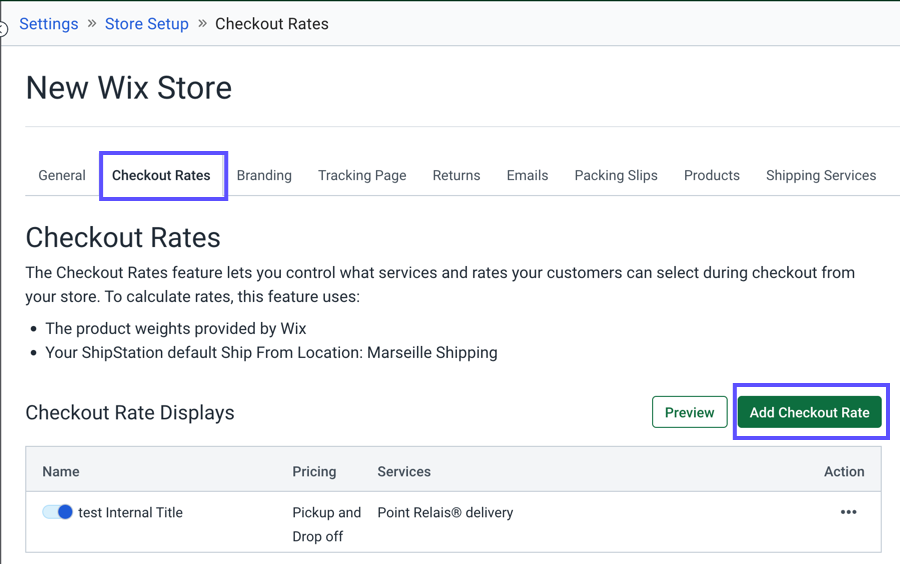Open the three-dot action menu for test Internal Title

coord(848,512)
